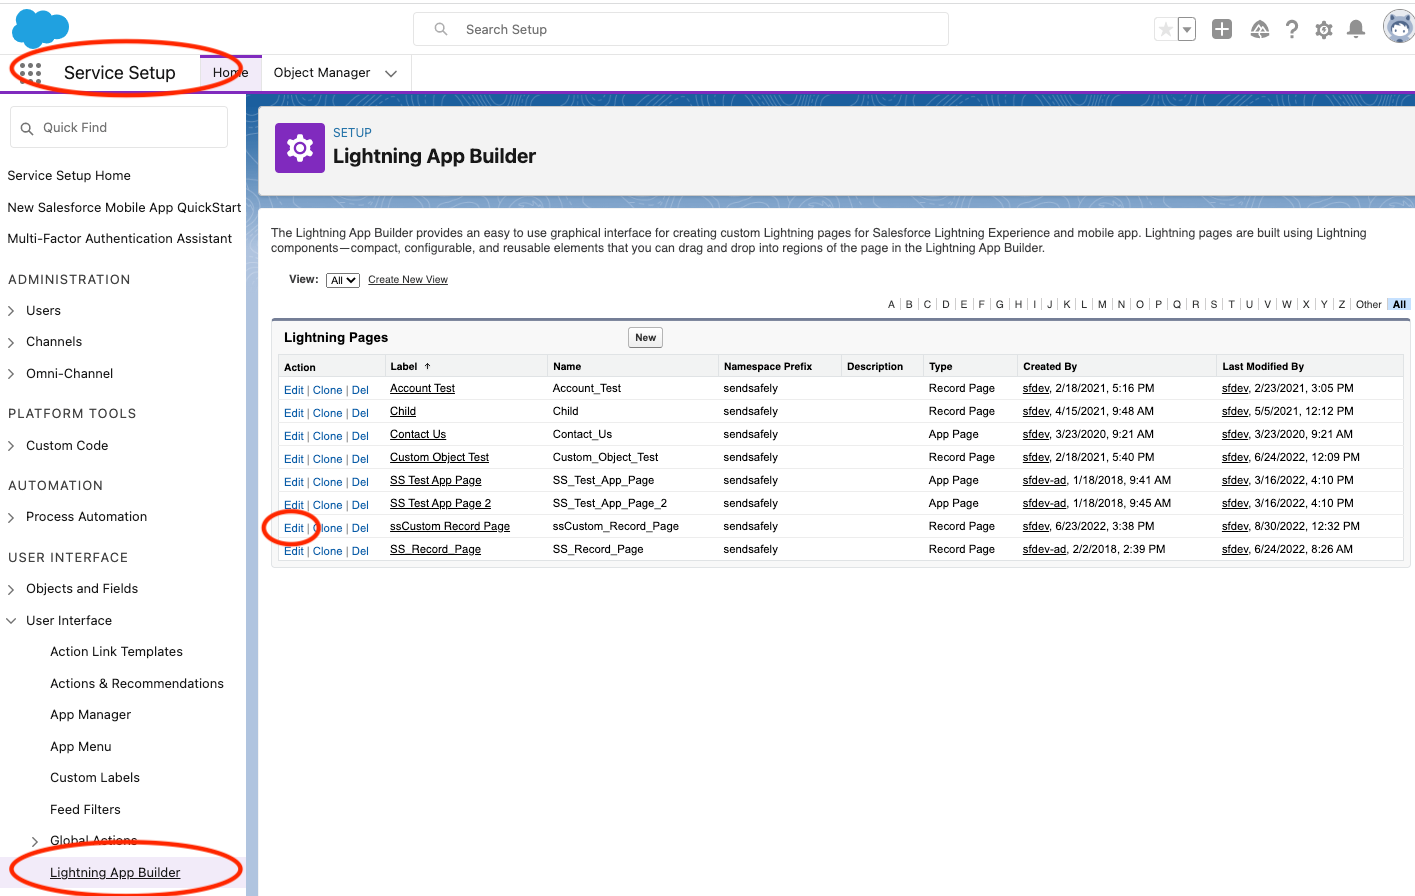The height and width of the screenshot is (896, 1415).
Task: Open the SS Test App Page label
Action: pyautogui.click(x=435, y=480)
